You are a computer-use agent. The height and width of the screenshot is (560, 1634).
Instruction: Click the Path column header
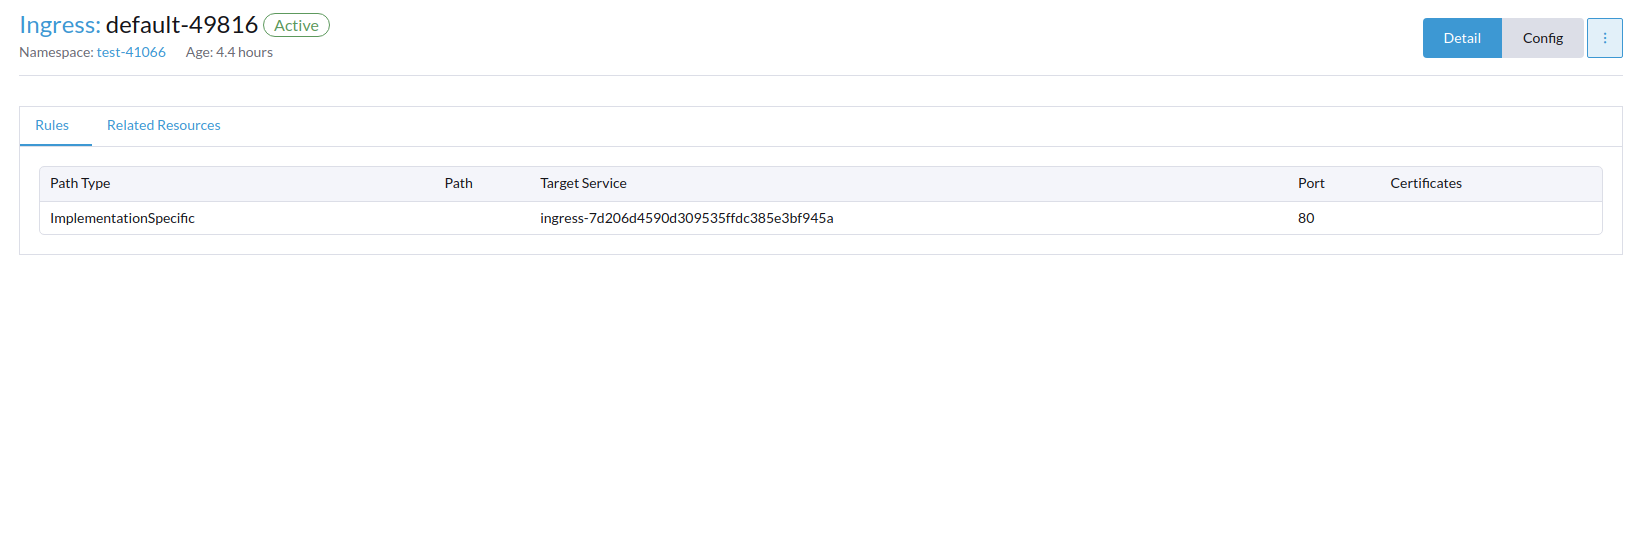pyautogui.click(x=459, y=183)
